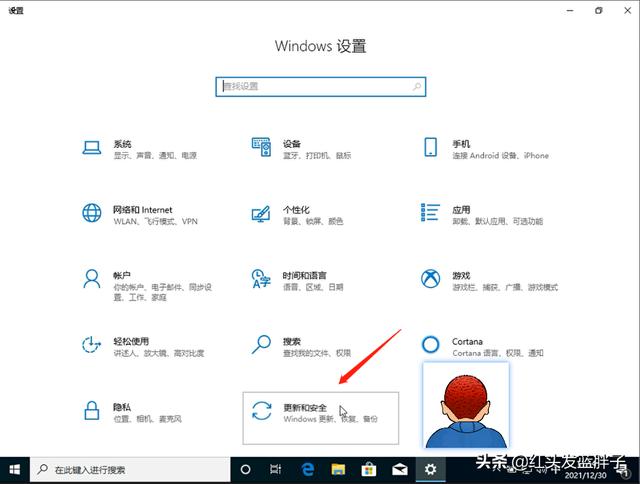Click the 搜索 category title text
This screenshot has width=640, height=484.
(x=292, y=341)
